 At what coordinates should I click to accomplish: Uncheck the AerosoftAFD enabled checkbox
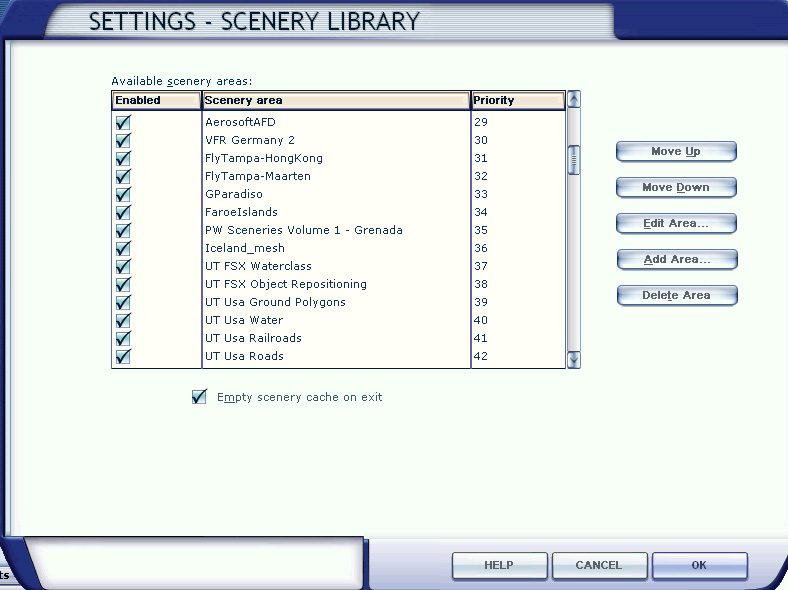123,122
